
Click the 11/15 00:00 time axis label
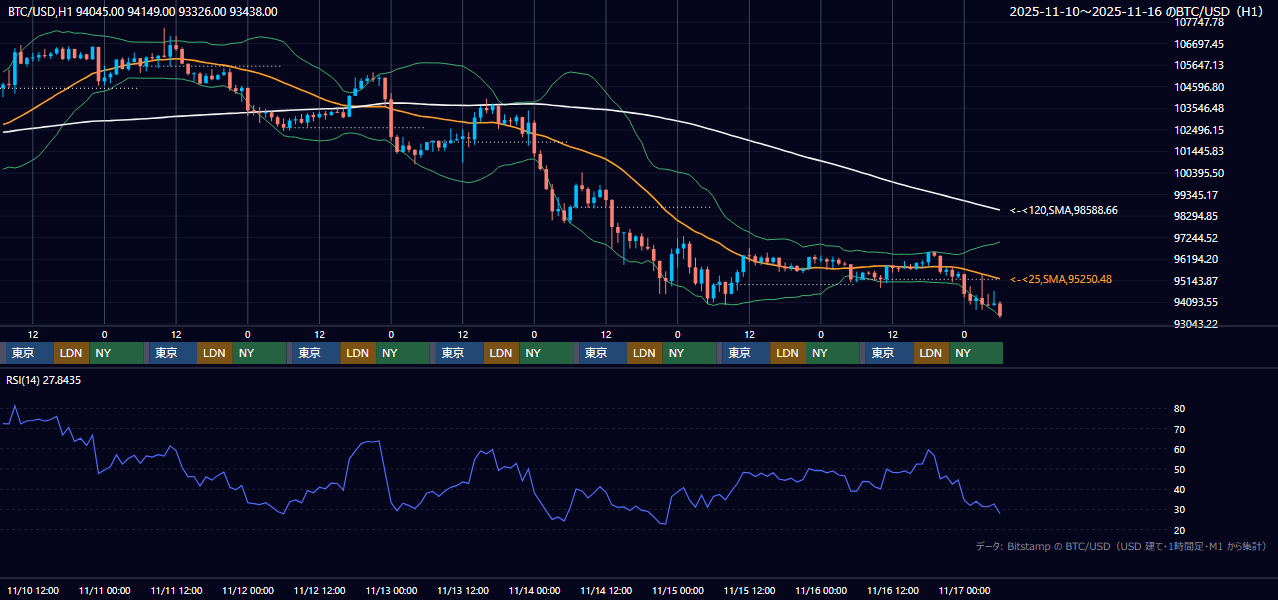pyautogui.click(x=678, y=591)
